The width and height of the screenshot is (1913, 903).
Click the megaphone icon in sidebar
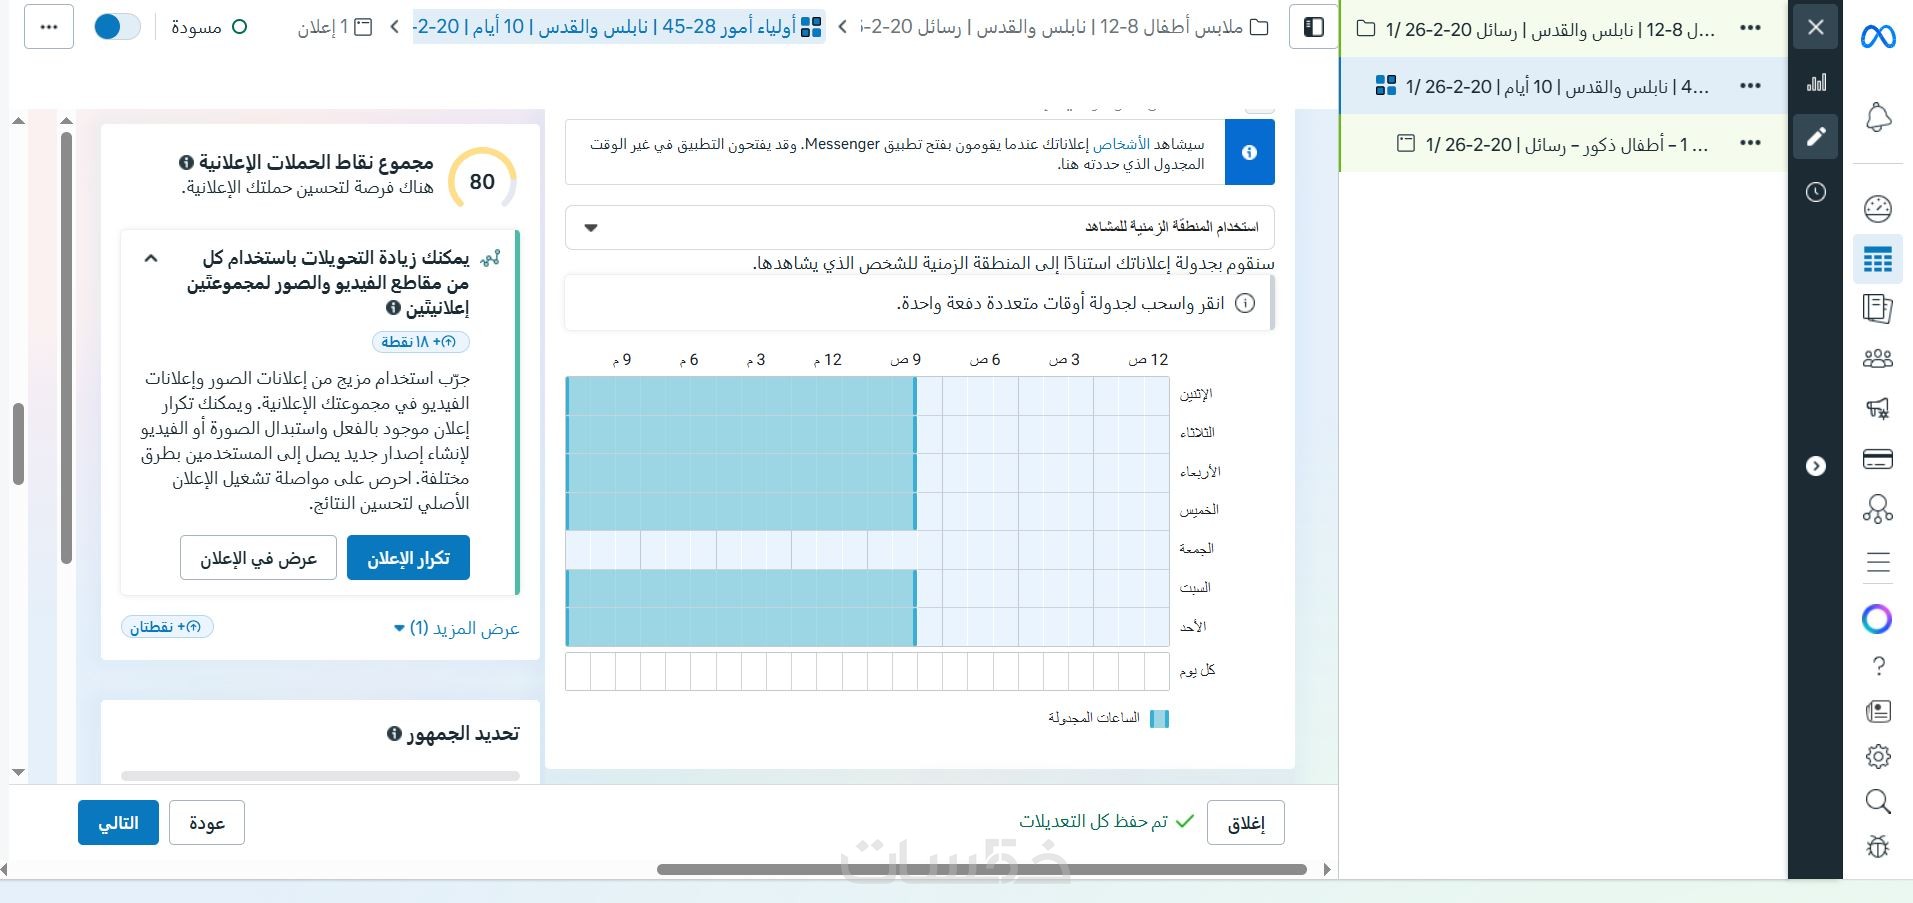point(1878,408)
